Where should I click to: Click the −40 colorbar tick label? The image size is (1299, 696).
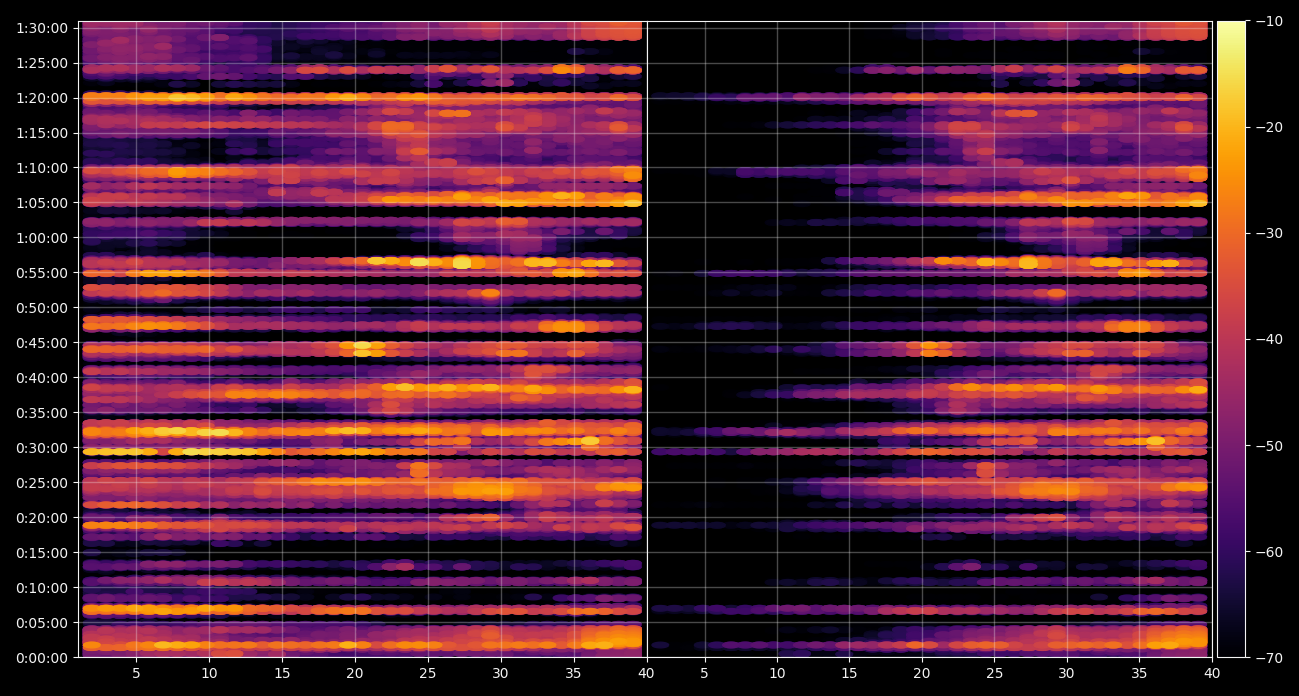point(1268,339)
